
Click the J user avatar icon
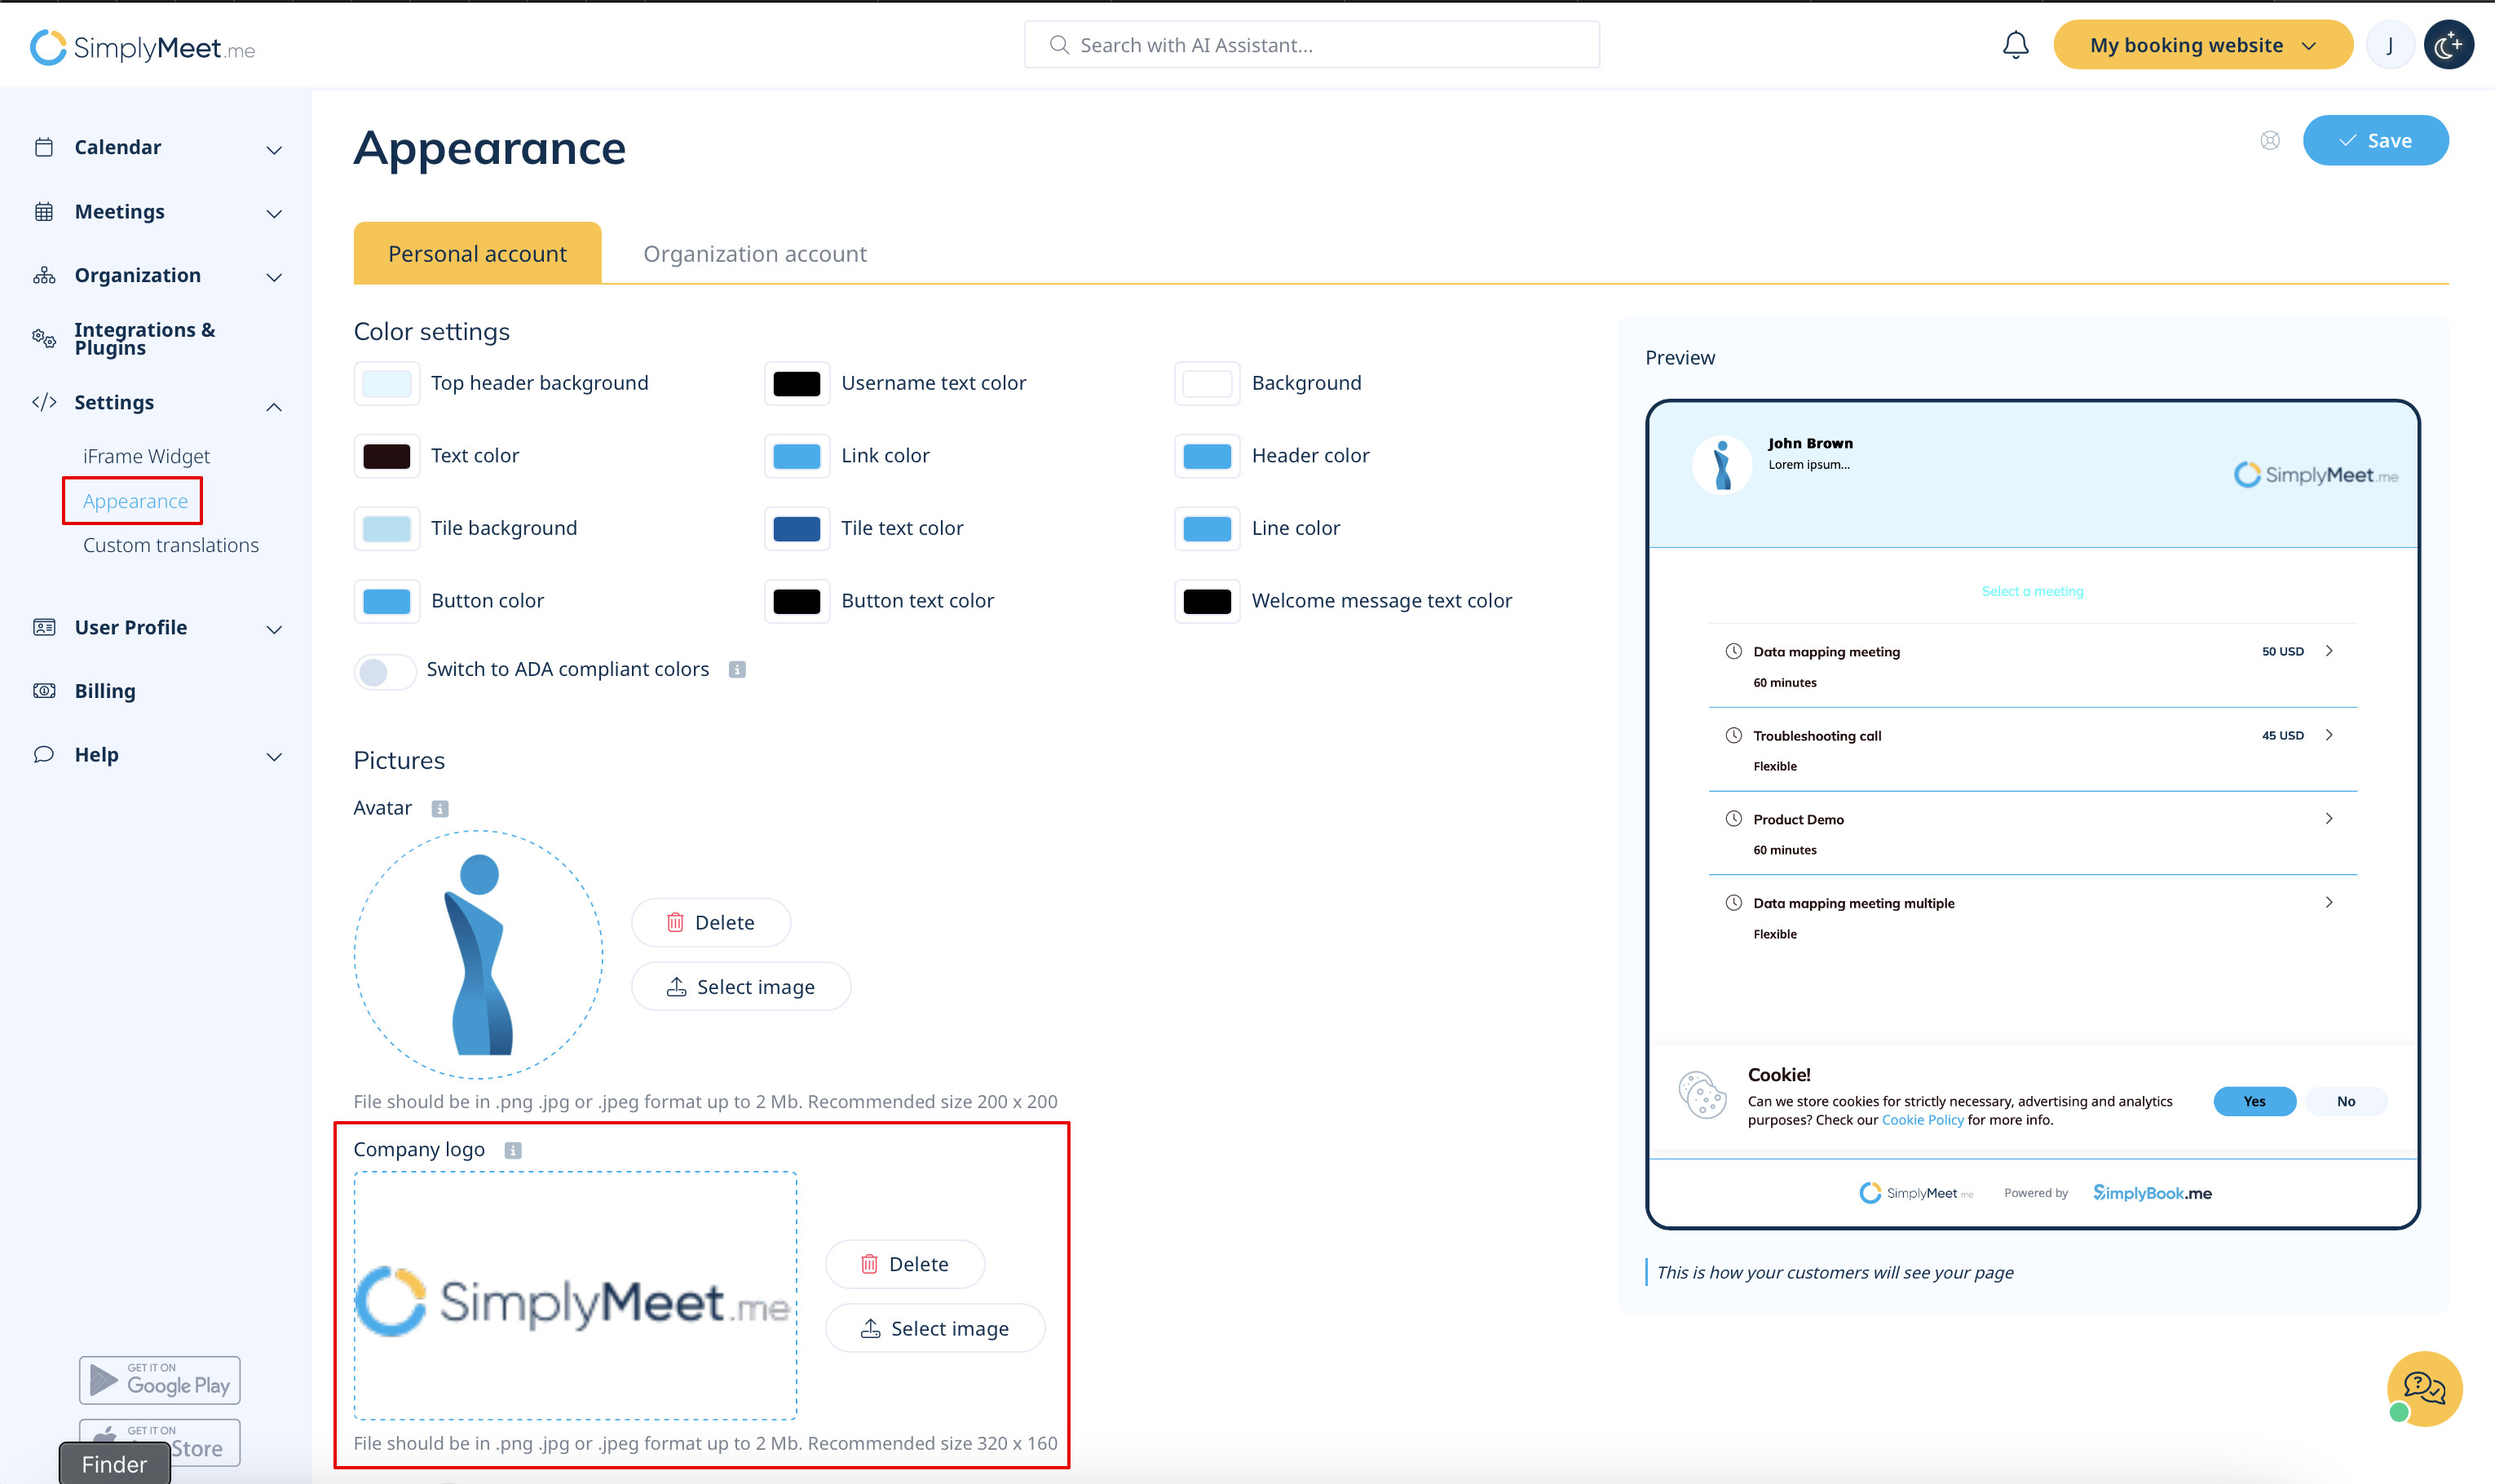click(2389, 45)
